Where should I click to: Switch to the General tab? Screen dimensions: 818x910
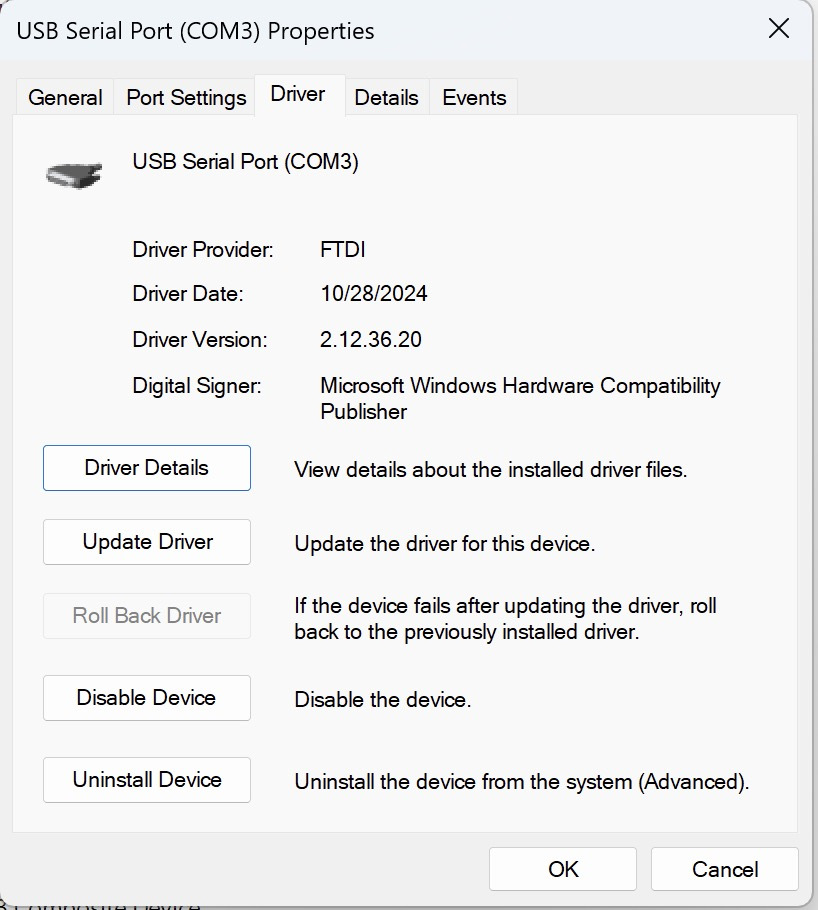tap(65, 98)
